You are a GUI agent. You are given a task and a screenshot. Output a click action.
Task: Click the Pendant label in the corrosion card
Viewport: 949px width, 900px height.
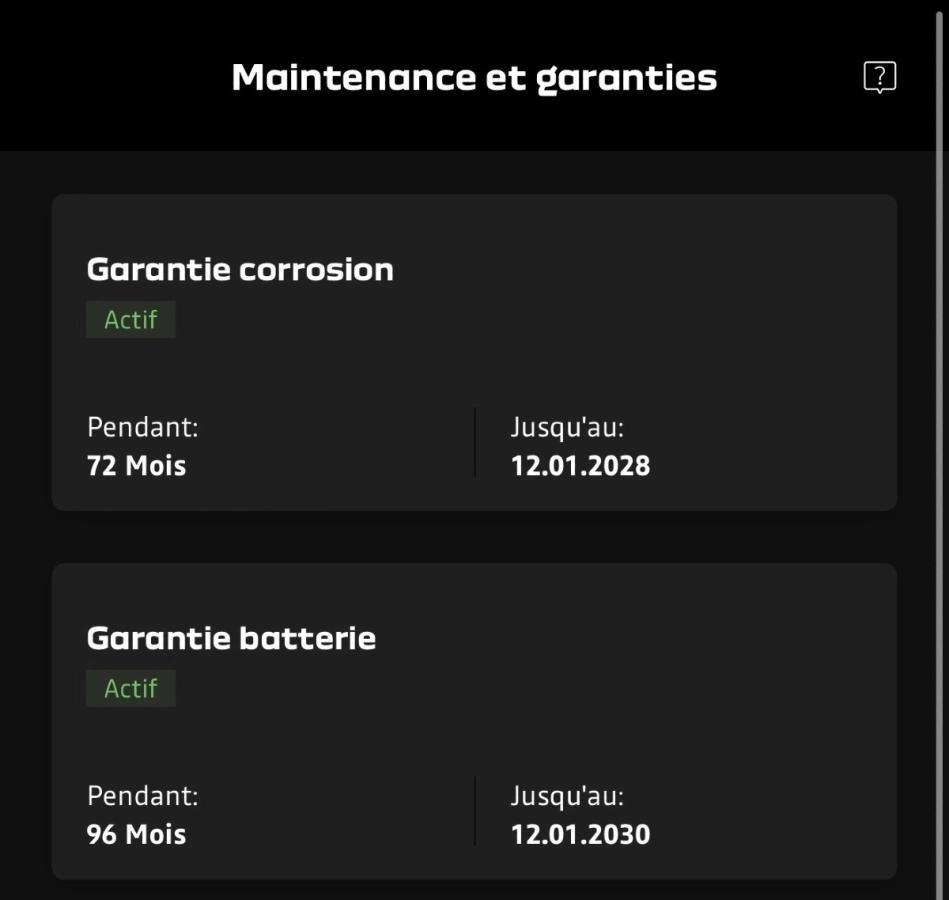tap(143, 427)
